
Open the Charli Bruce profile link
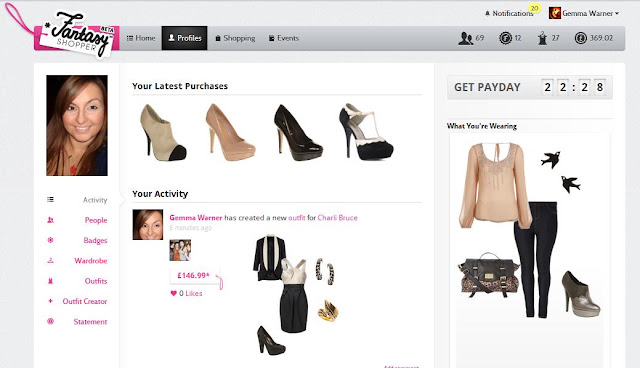pyautogui.click(x=338, y=218)
